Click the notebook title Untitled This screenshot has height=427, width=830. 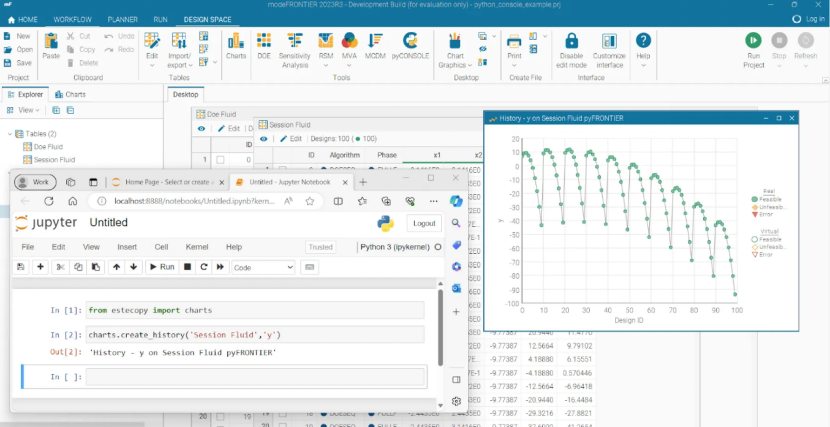pyautogui.click(x=109, y=223)
